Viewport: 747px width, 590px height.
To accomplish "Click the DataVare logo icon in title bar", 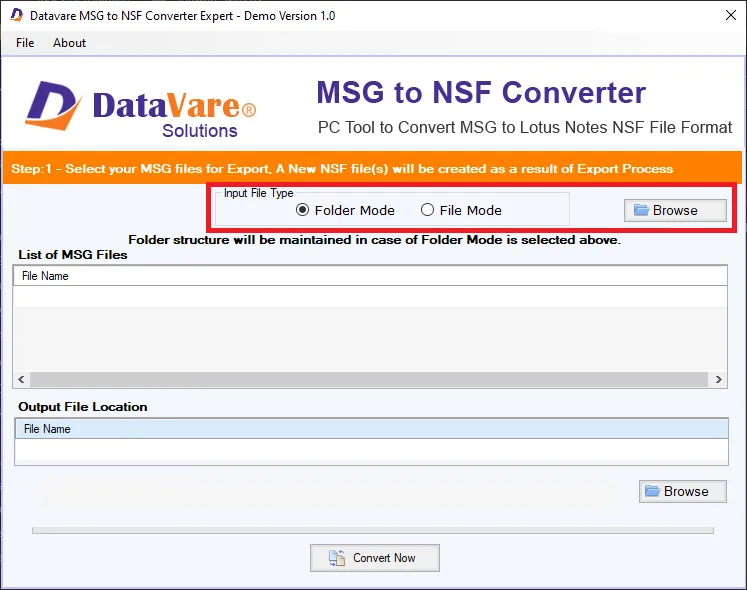I will point(17,15).
